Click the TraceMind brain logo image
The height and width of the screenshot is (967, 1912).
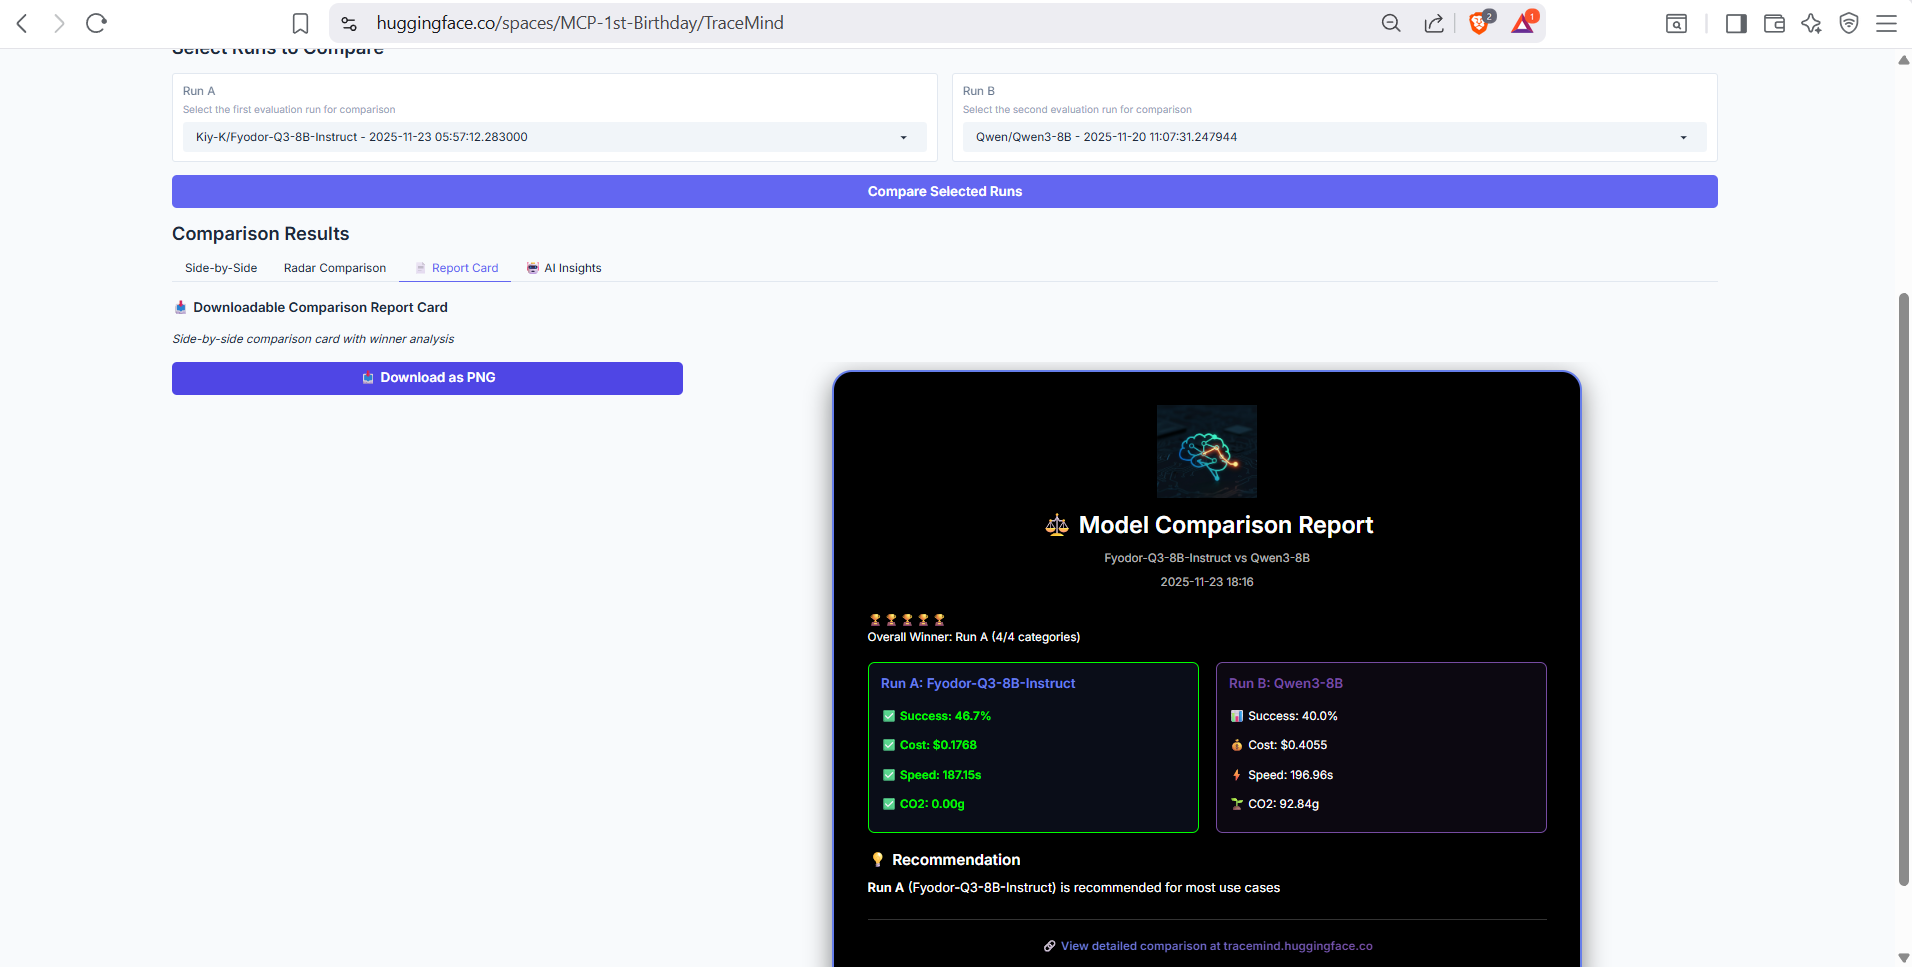pos(1206,451)
